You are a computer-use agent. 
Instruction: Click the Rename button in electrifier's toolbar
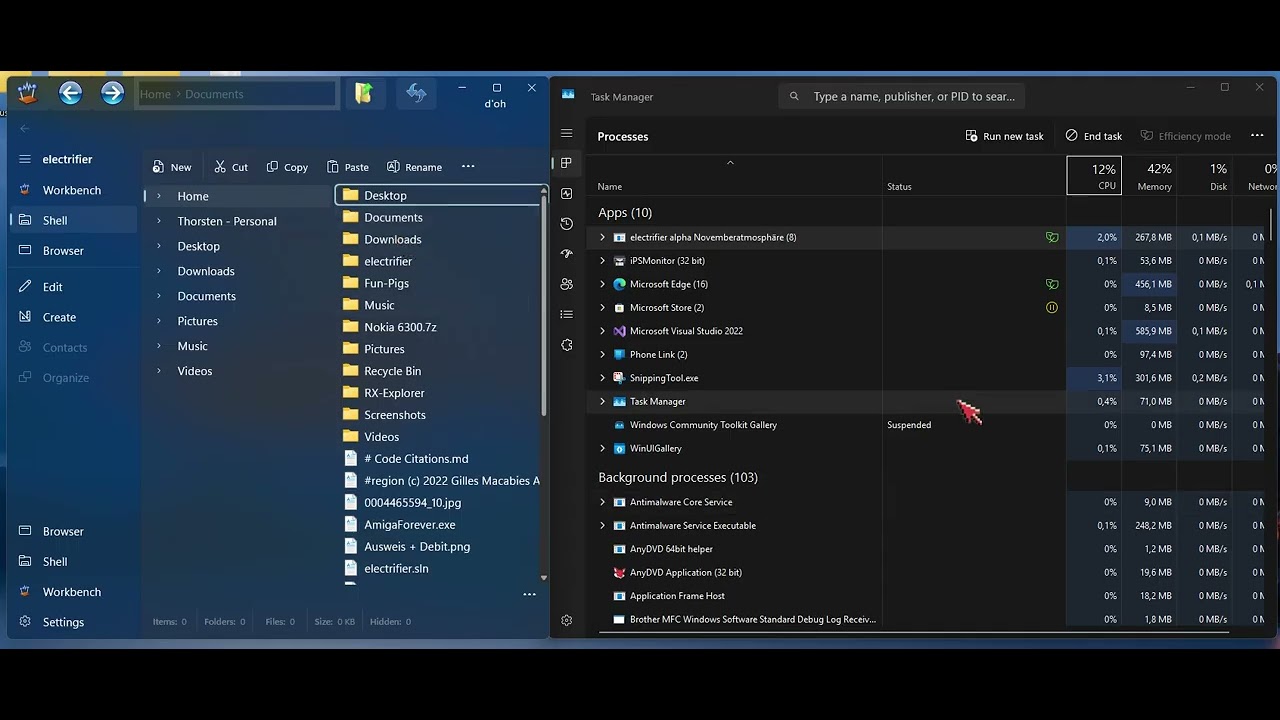click(414, 167)
